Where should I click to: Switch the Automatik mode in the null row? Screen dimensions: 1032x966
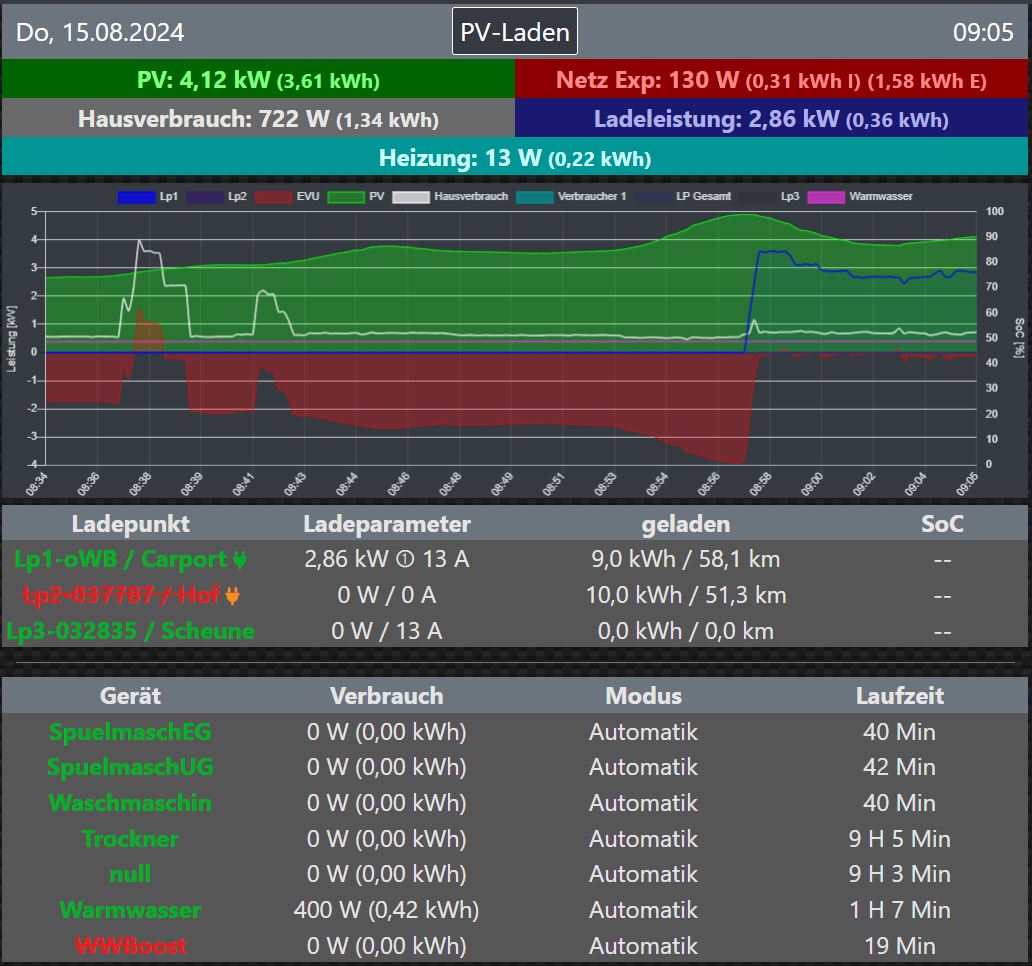click(643, 874)
